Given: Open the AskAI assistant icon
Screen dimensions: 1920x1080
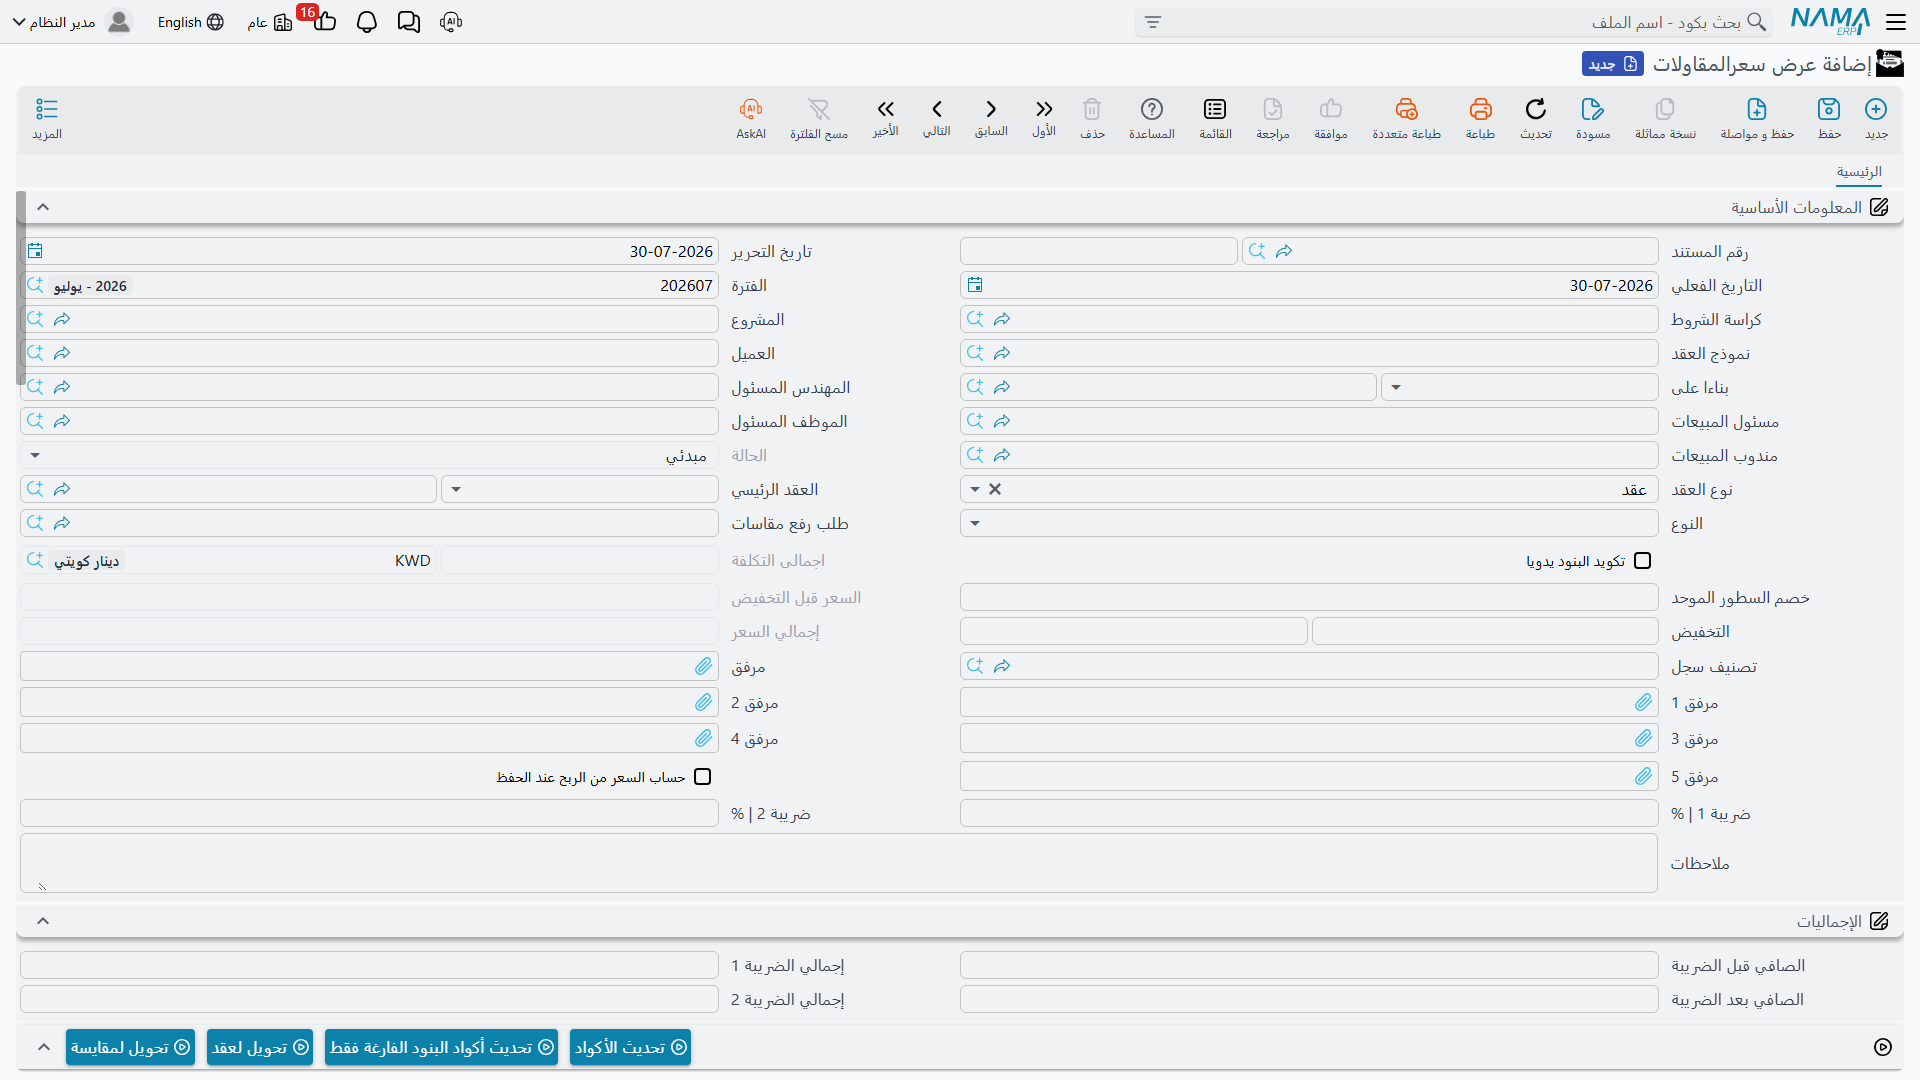Looking at the screenshot, I should [x=751, y=109].
